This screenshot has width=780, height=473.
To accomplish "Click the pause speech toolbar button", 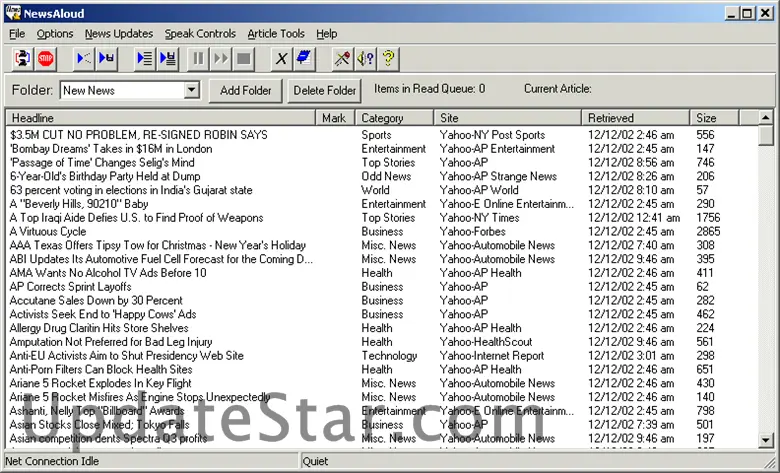I will (x=198, y=59).
